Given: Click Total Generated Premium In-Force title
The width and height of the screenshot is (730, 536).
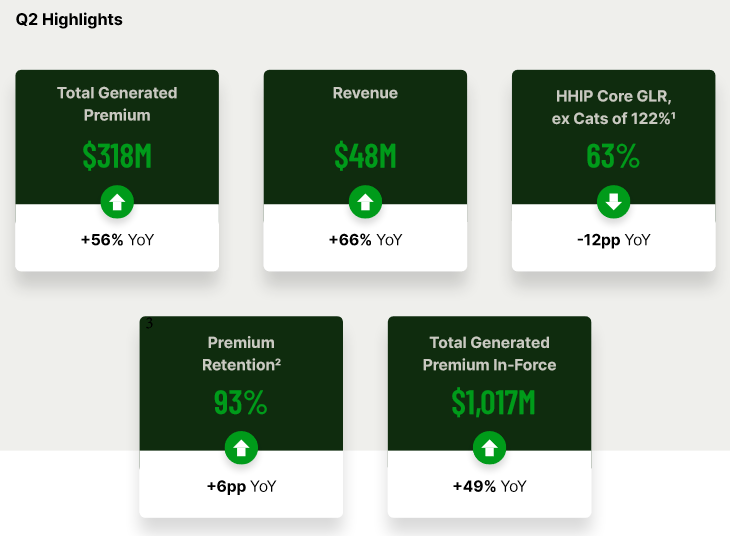Looking at the screenshot, I should [x=489, y=353].
